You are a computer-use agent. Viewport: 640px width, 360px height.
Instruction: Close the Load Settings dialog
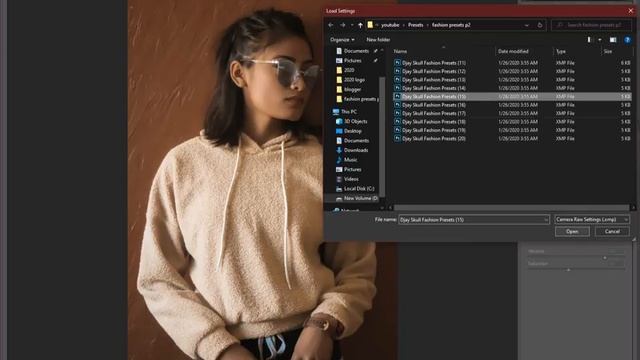630,11
